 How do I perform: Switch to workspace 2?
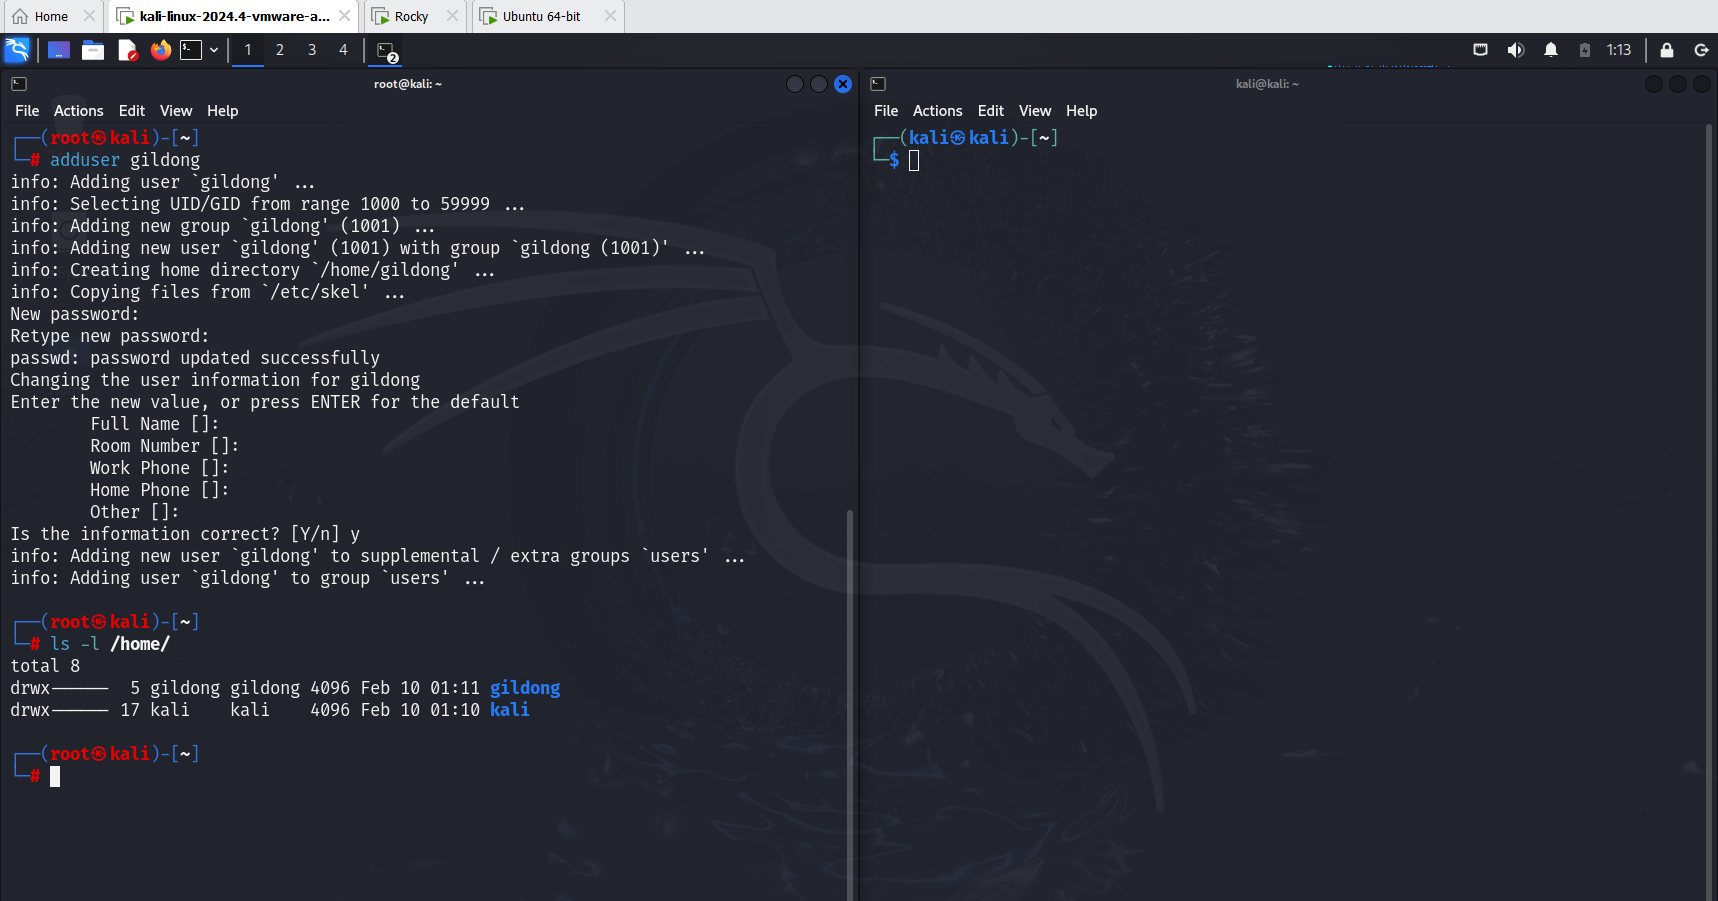pos(280,50)
